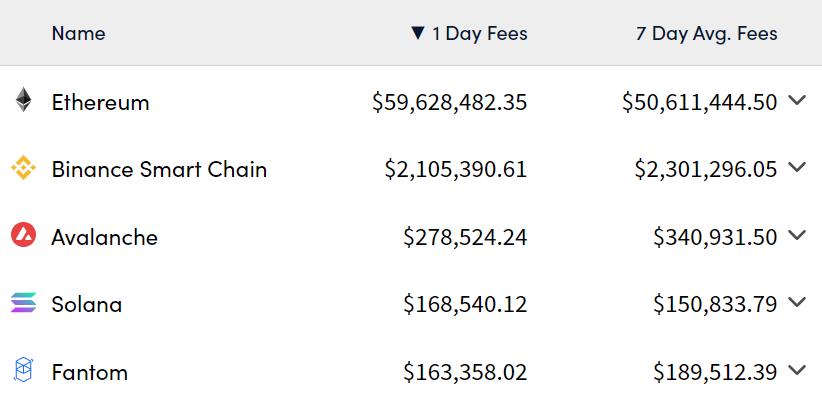
Task: Open the Ethereum name link
Action: [100, 102]
